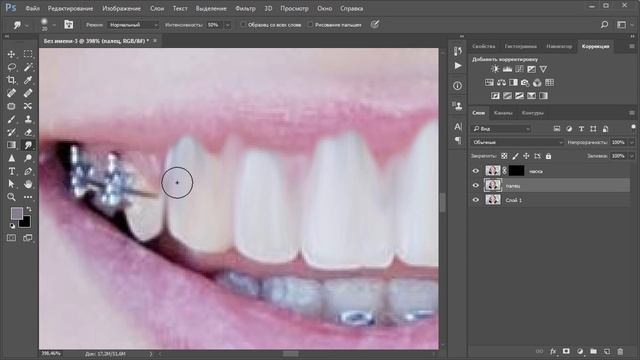
Task: Hide the 'маска' layer eye
Action: [476, 171]
